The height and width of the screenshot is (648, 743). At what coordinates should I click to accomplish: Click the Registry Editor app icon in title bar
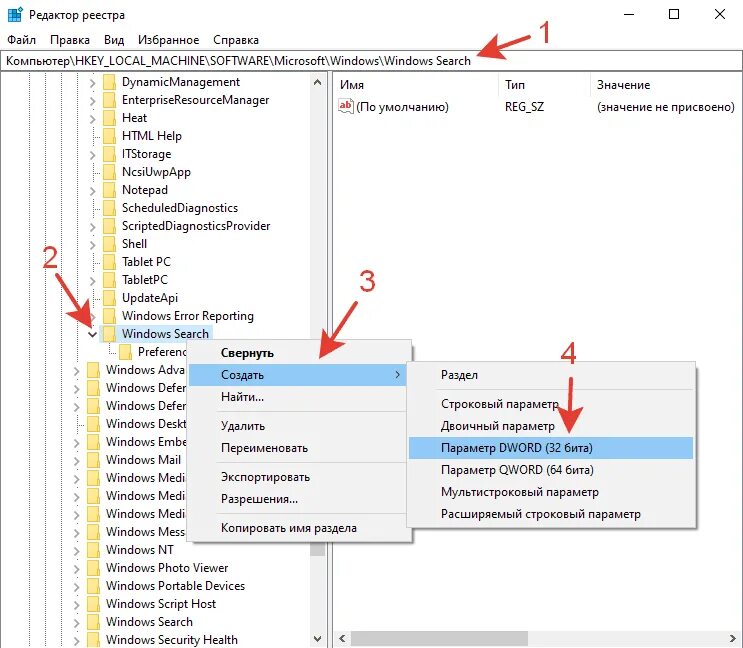pos(15,15)
